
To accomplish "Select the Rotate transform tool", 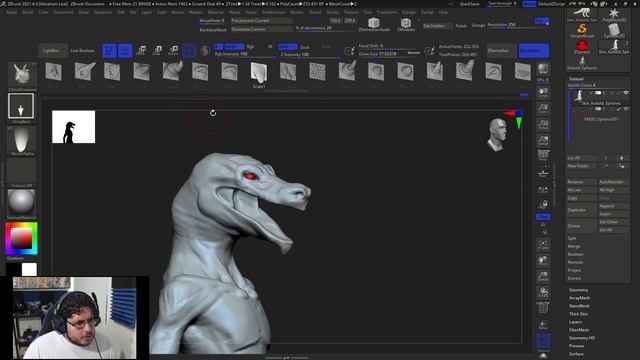I will [173, 51].
